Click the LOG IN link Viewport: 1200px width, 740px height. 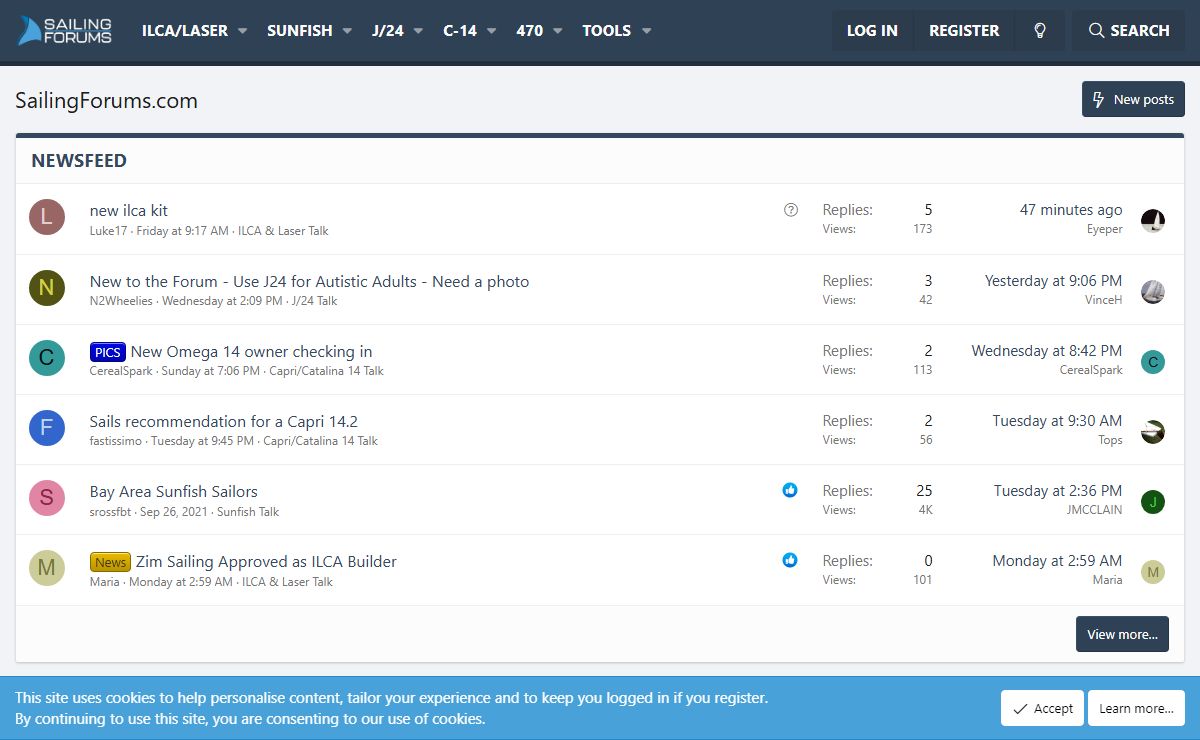[x=872, y=31]
